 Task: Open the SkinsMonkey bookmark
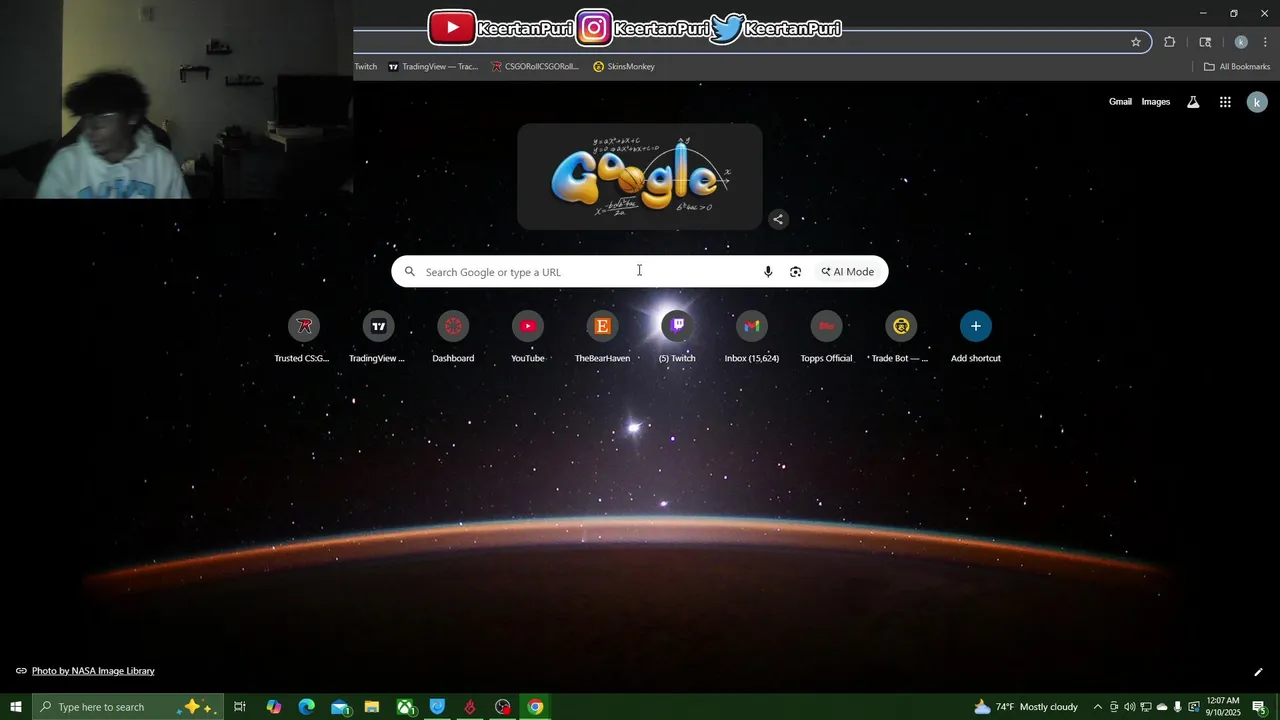(624, 67)
